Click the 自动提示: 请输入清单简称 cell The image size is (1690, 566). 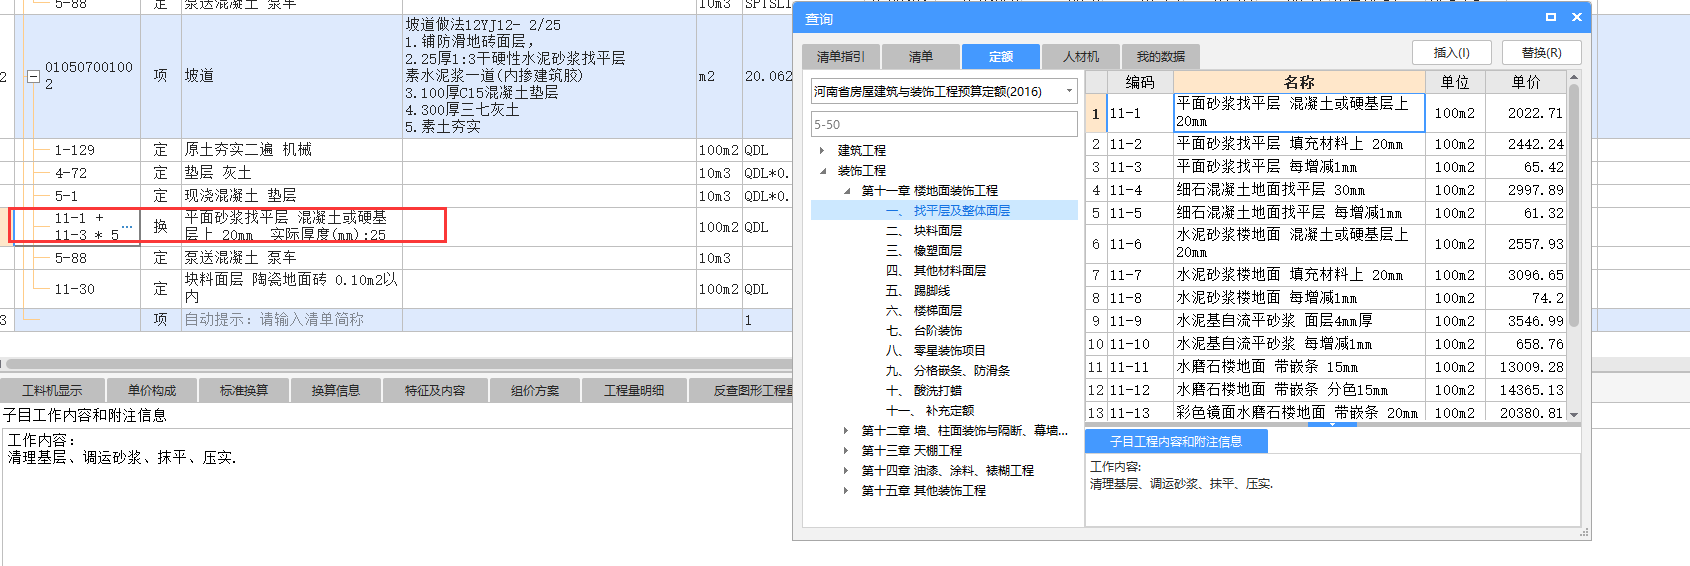(292, 320)
